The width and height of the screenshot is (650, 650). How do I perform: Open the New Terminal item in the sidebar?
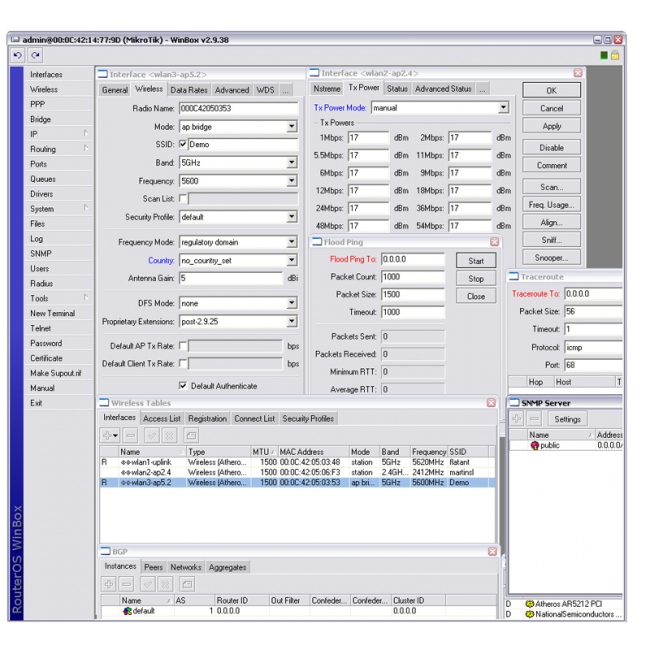(53, 313)
